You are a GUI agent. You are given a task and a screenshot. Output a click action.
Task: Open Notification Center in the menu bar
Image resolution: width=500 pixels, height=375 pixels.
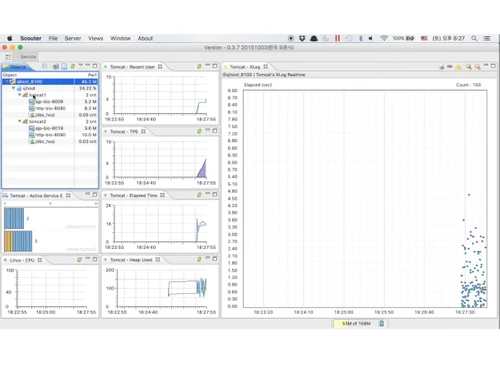click(487, 38)
